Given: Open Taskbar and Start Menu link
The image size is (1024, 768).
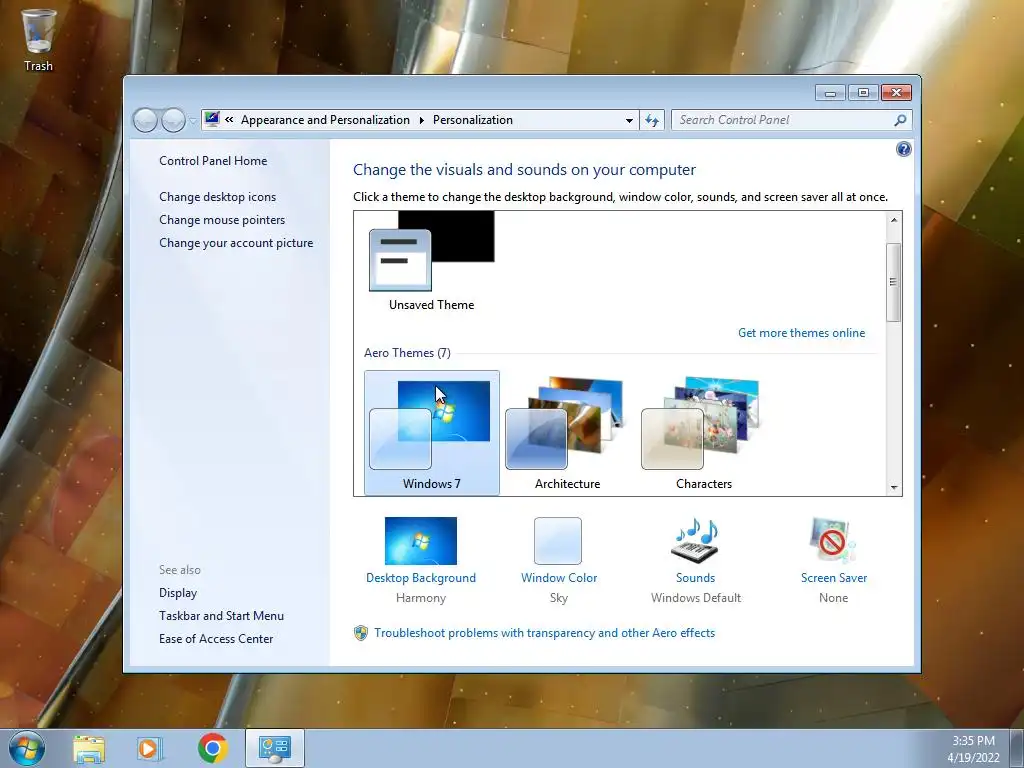Looking at the screenshot, I should point(221,615).
